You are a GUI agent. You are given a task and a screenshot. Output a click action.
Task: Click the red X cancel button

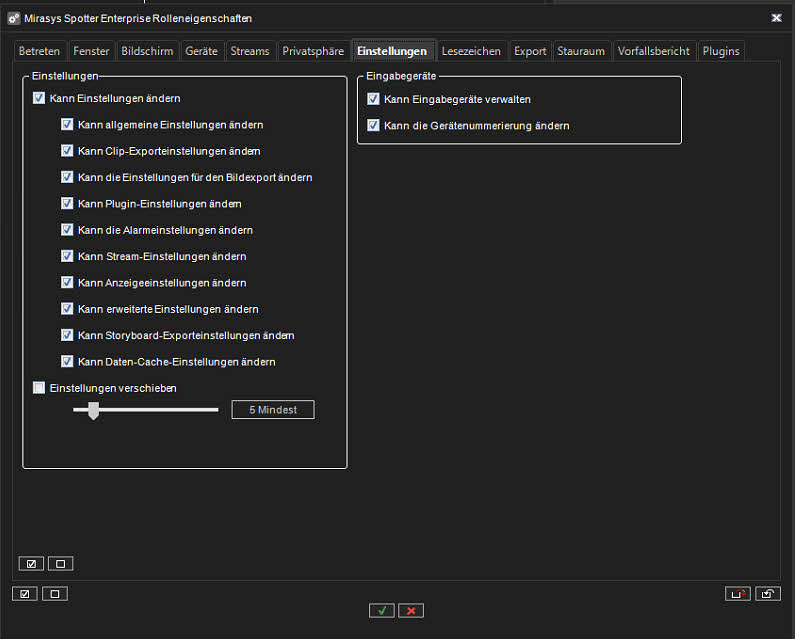tap(411, 611)
